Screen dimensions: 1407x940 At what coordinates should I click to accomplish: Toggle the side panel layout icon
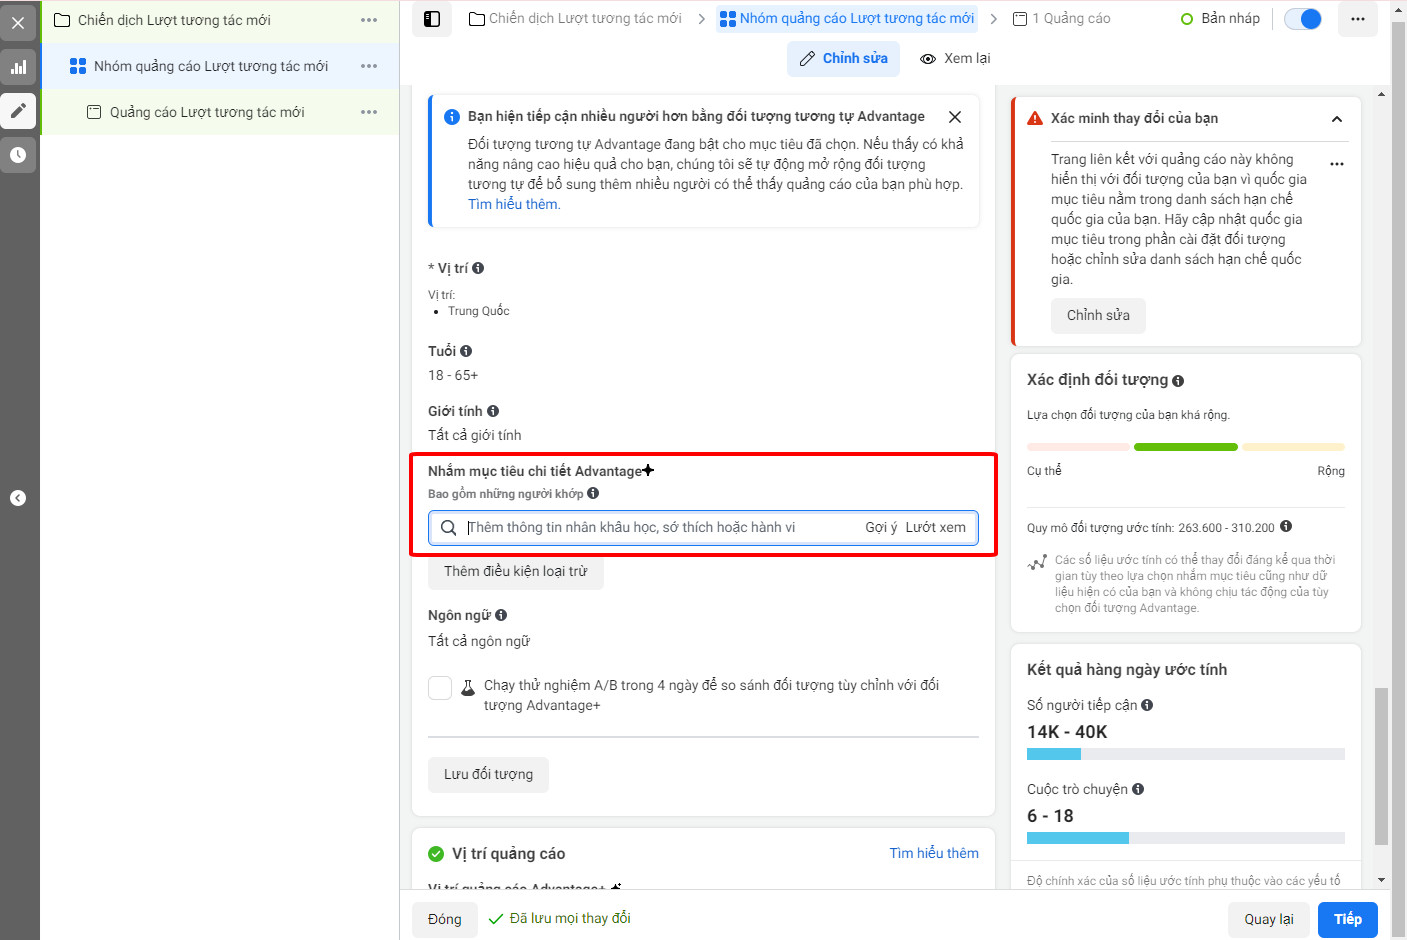click(432, 19)
